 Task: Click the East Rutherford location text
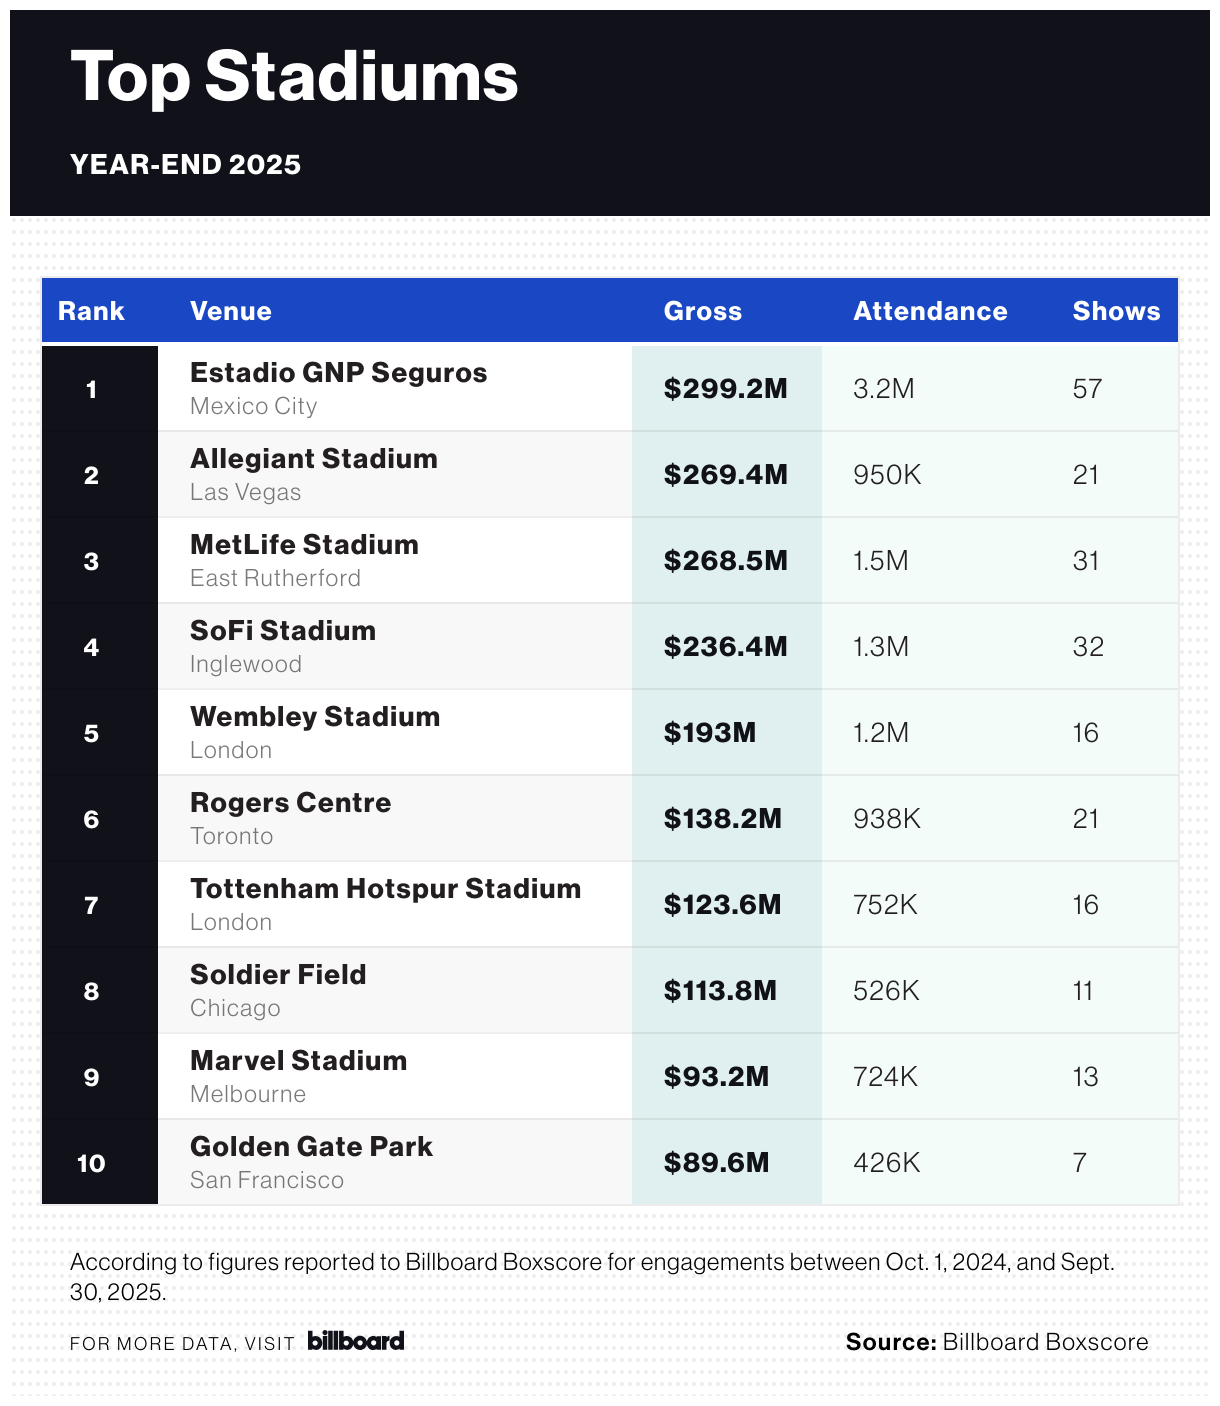(x=276, y=579)
